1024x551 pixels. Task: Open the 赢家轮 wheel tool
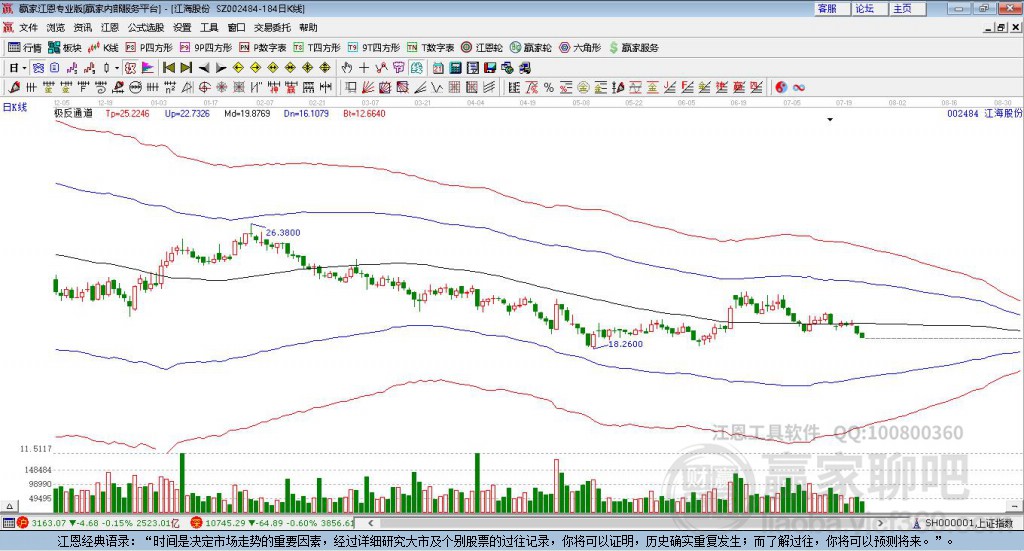530,48
